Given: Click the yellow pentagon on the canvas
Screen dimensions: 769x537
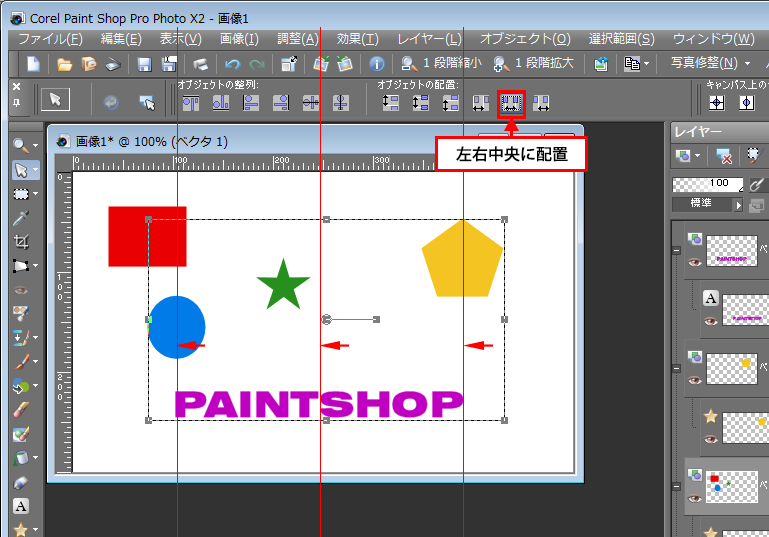Looking at the screenshot, I should 462,260.
